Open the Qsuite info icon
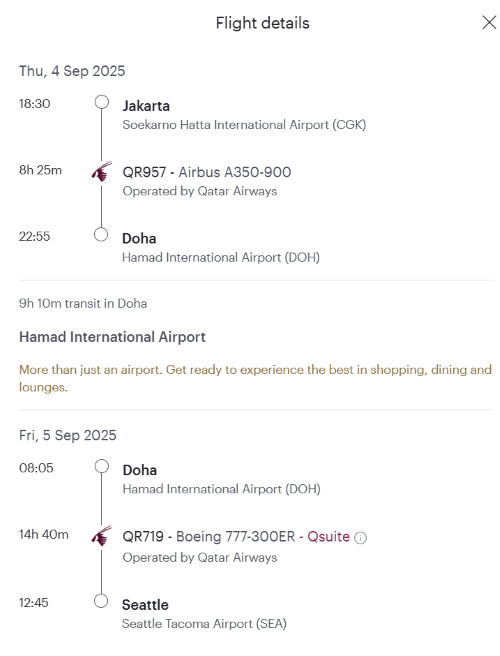 point(360,538)
